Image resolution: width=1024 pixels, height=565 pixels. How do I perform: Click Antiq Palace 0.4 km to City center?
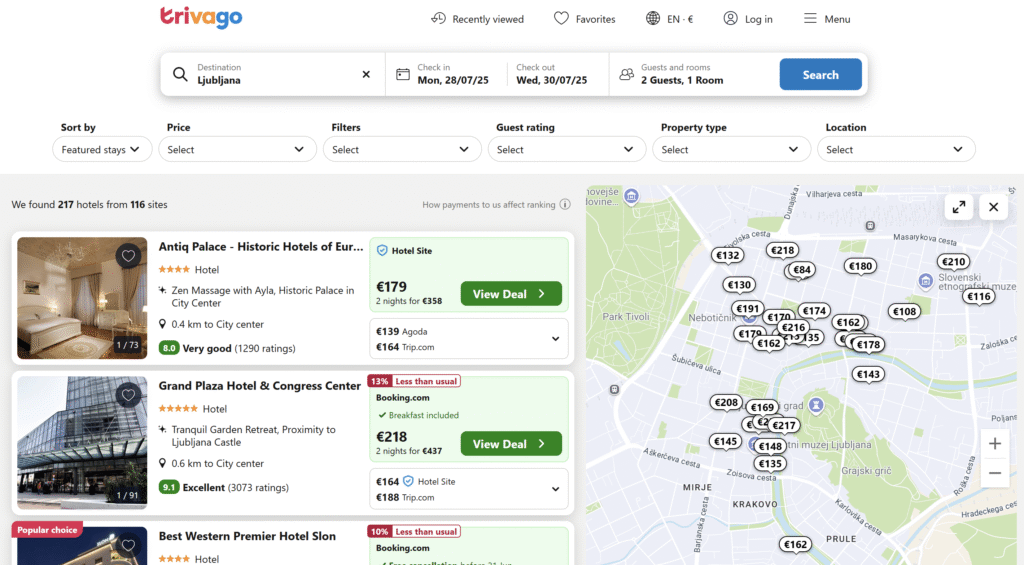(x=212, y=324)
